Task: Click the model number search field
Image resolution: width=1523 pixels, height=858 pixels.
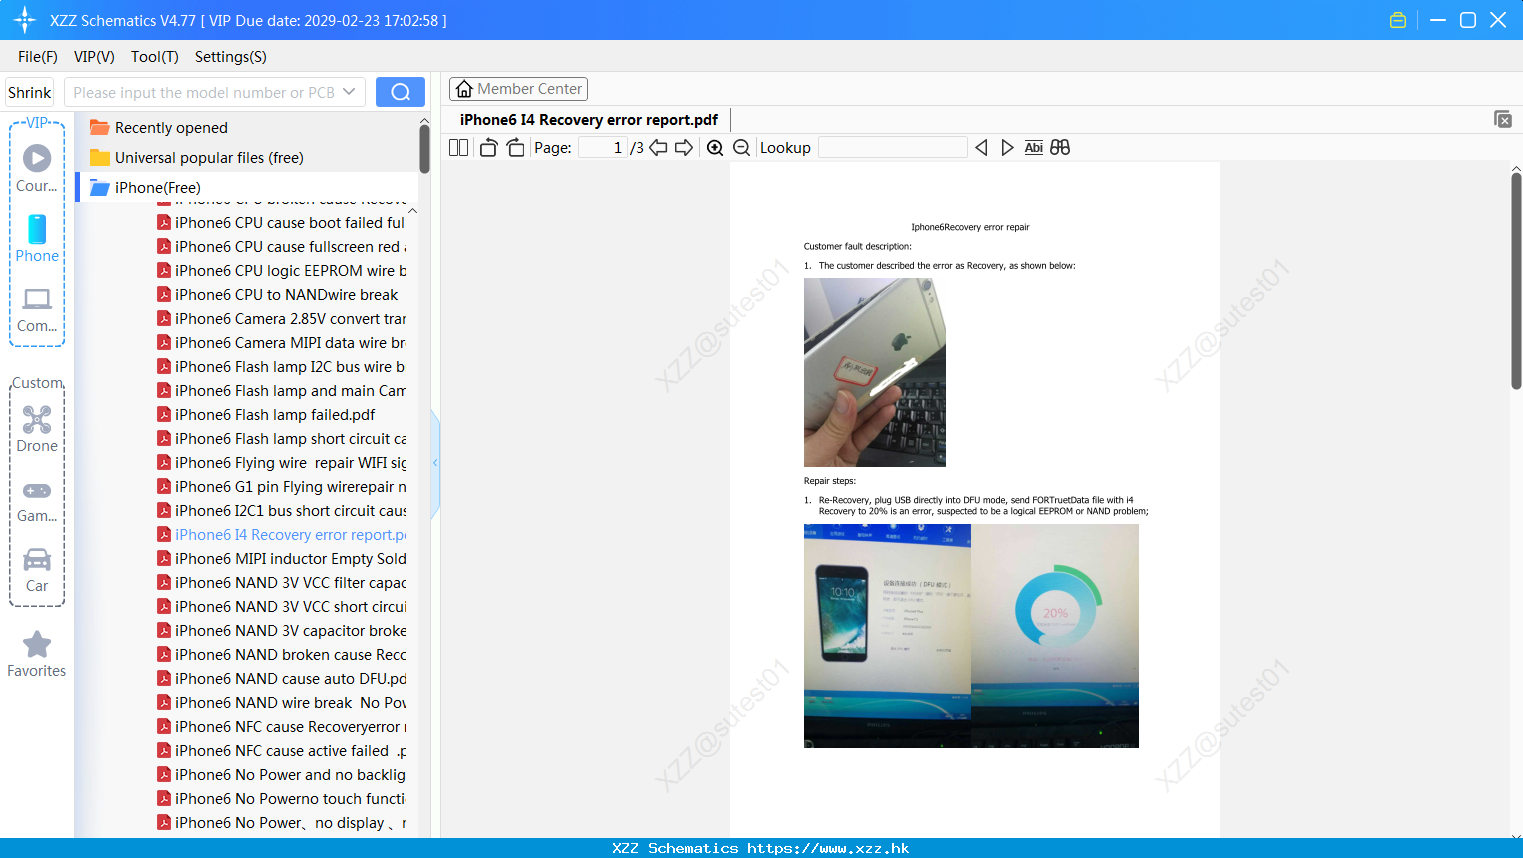Action: (203, 92)
